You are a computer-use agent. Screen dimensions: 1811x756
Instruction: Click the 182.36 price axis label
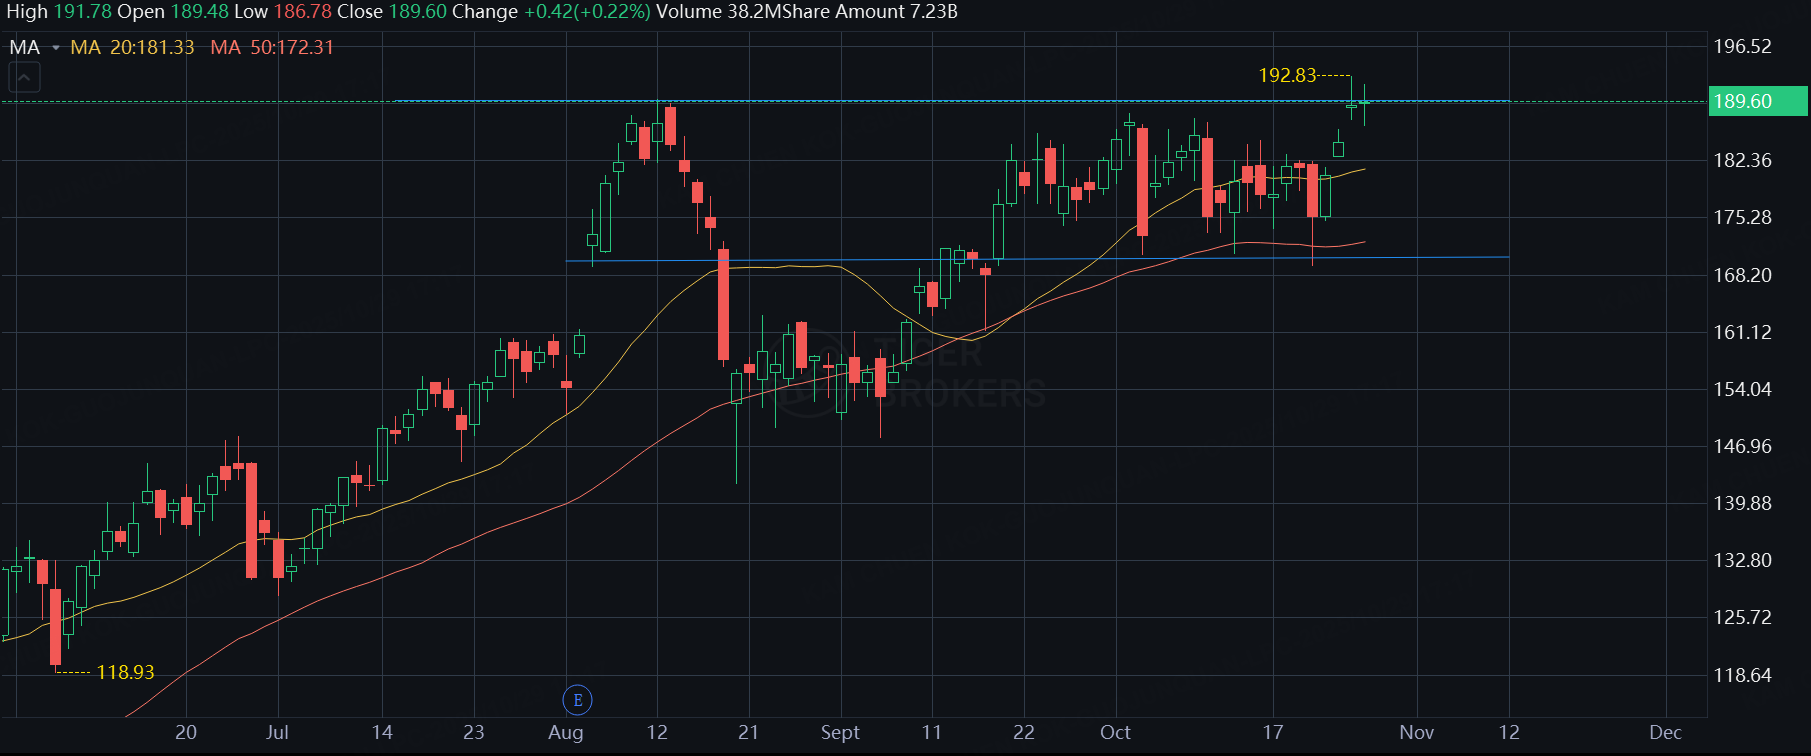(1742, 160)
